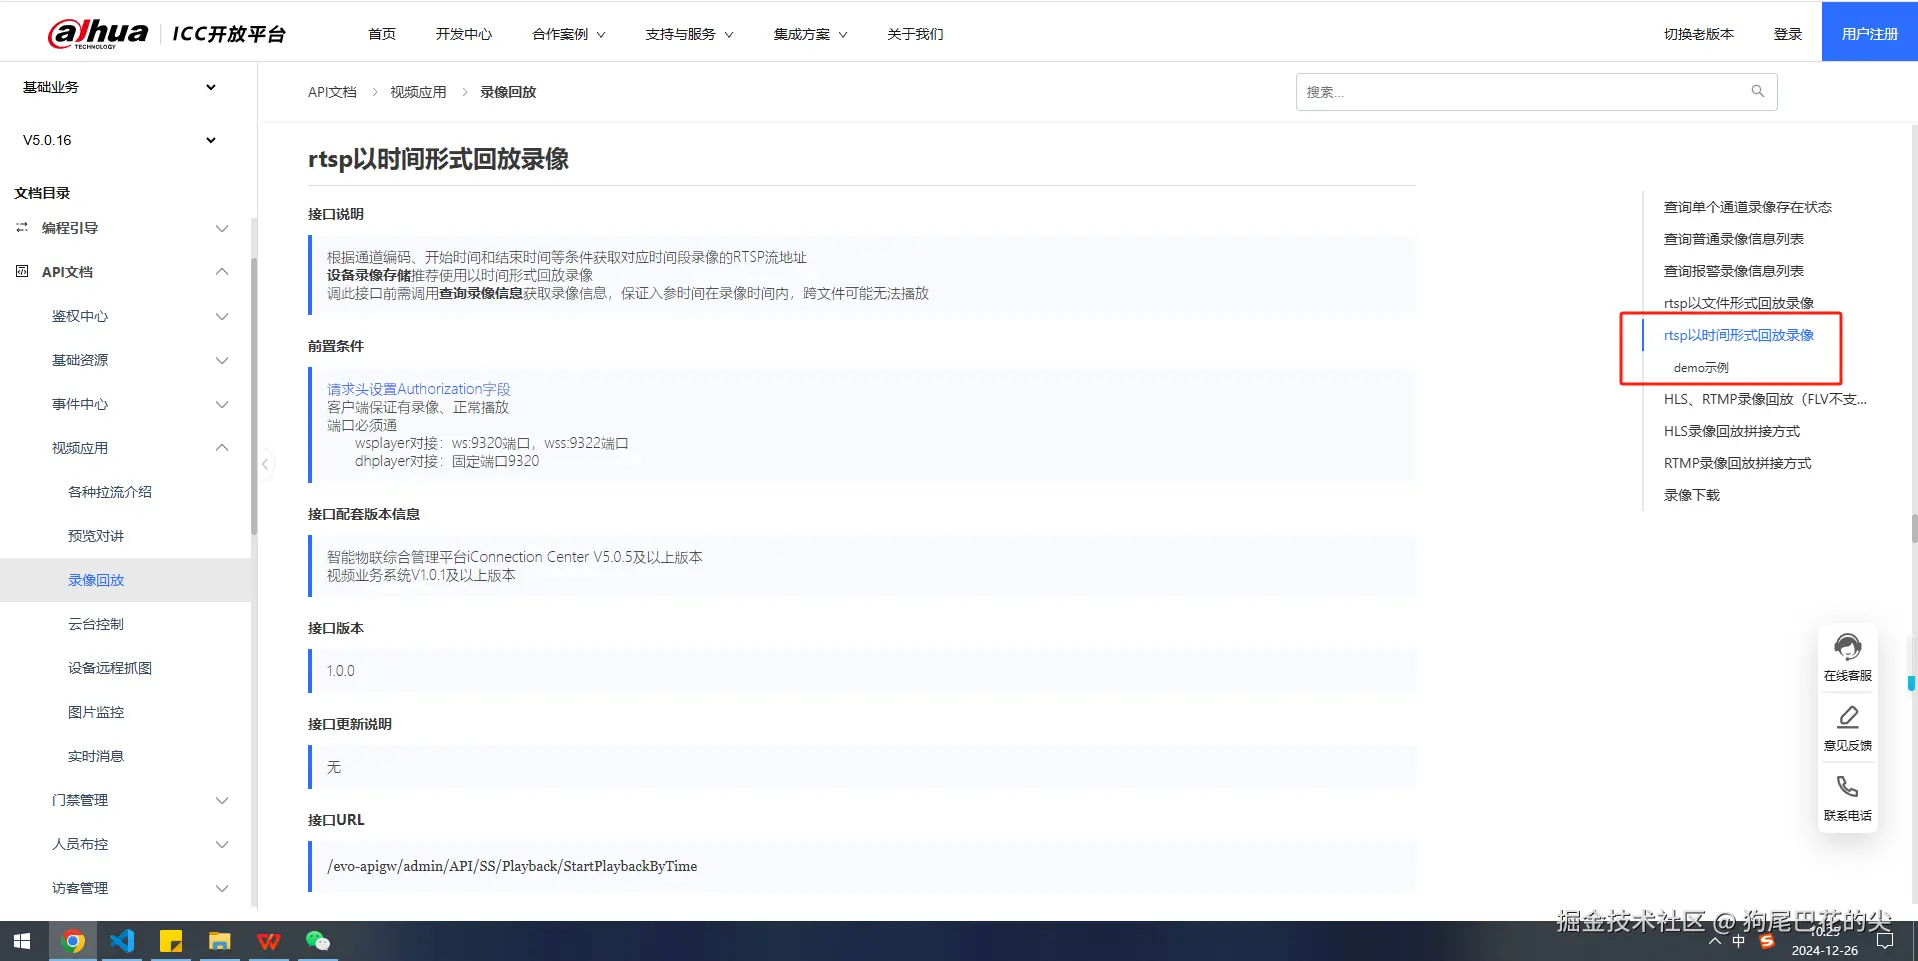Screen dimensions: 1918x961
Task: Click the 登录 link
Action: tap(1788, 34)
